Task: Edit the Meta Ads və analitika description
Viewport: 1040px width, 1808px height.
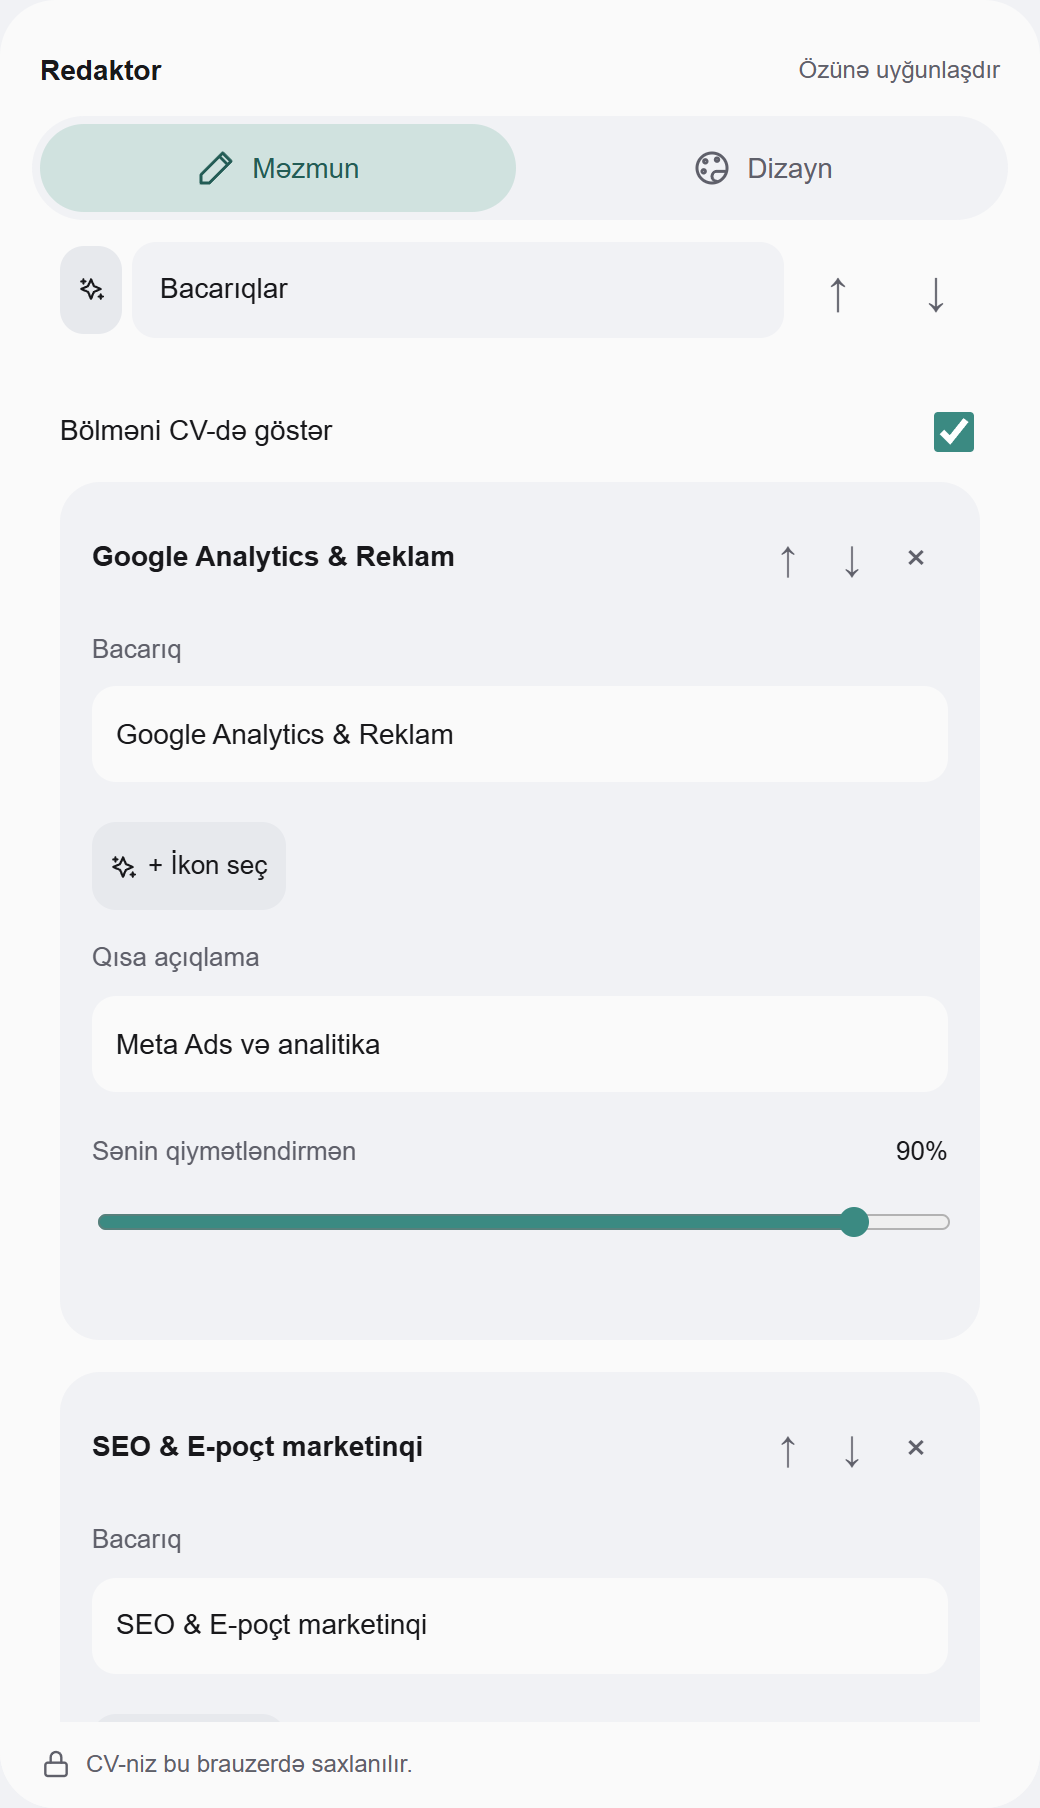Action: [520, 1044]
